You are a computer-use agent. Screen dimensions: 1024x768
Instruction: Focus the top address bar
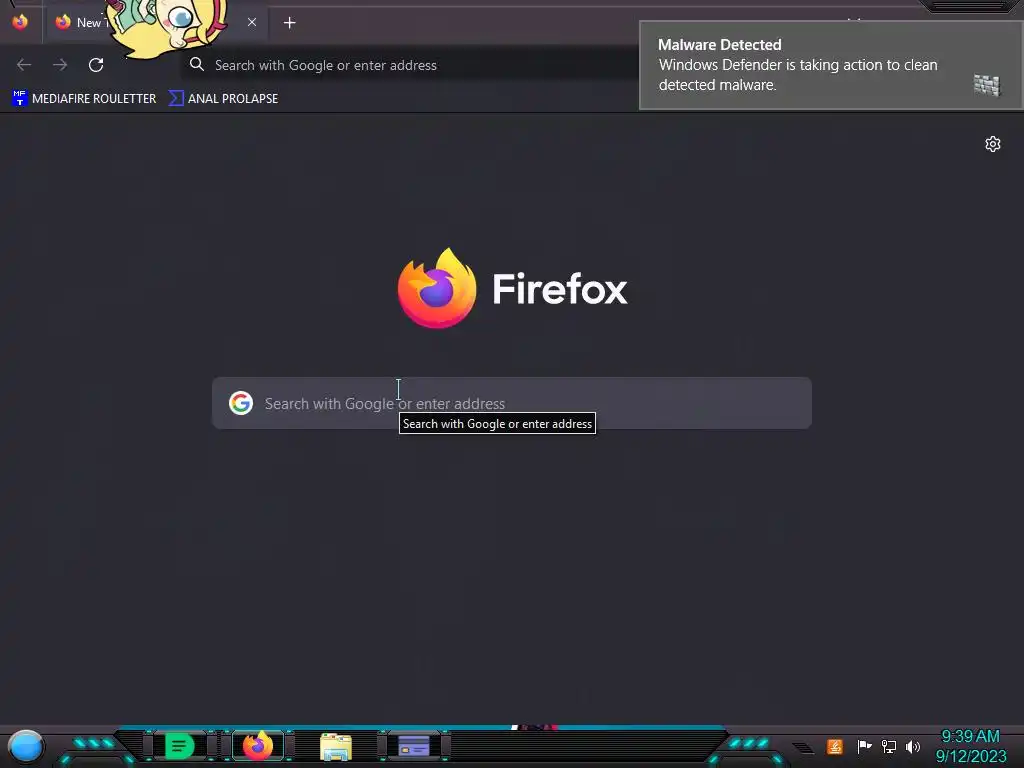[x=411, y=65]
